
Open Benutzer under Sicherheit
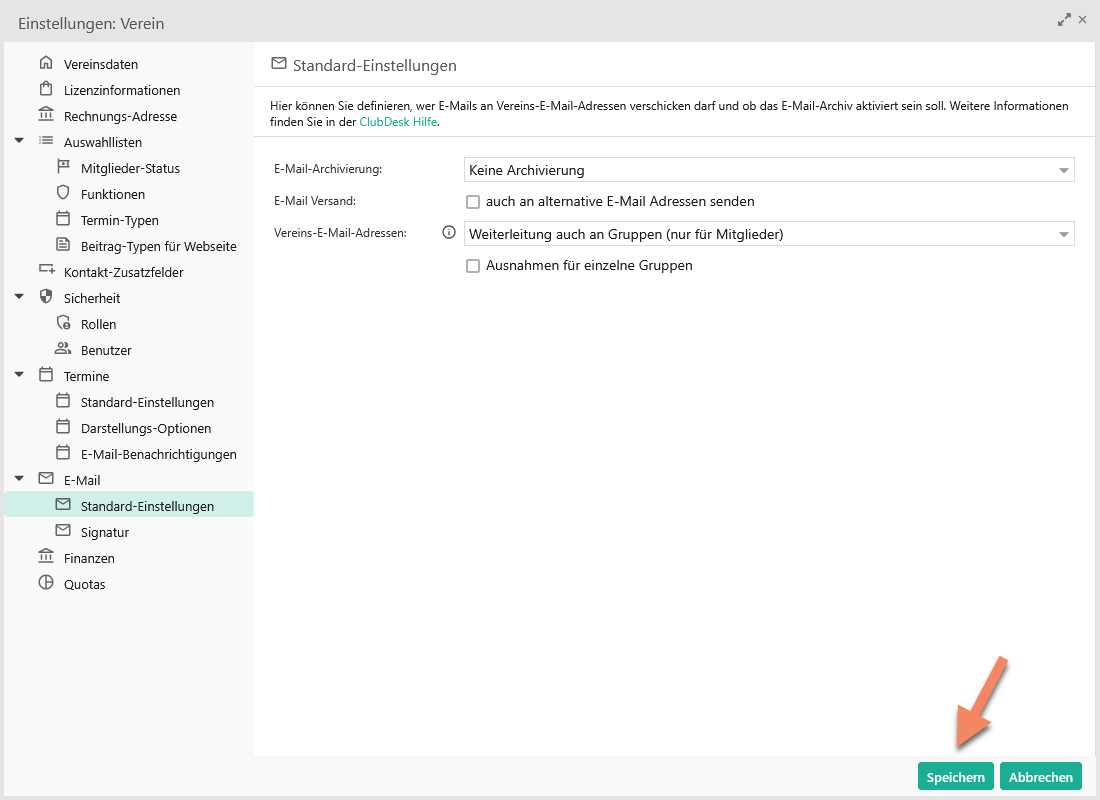point(106,350)
